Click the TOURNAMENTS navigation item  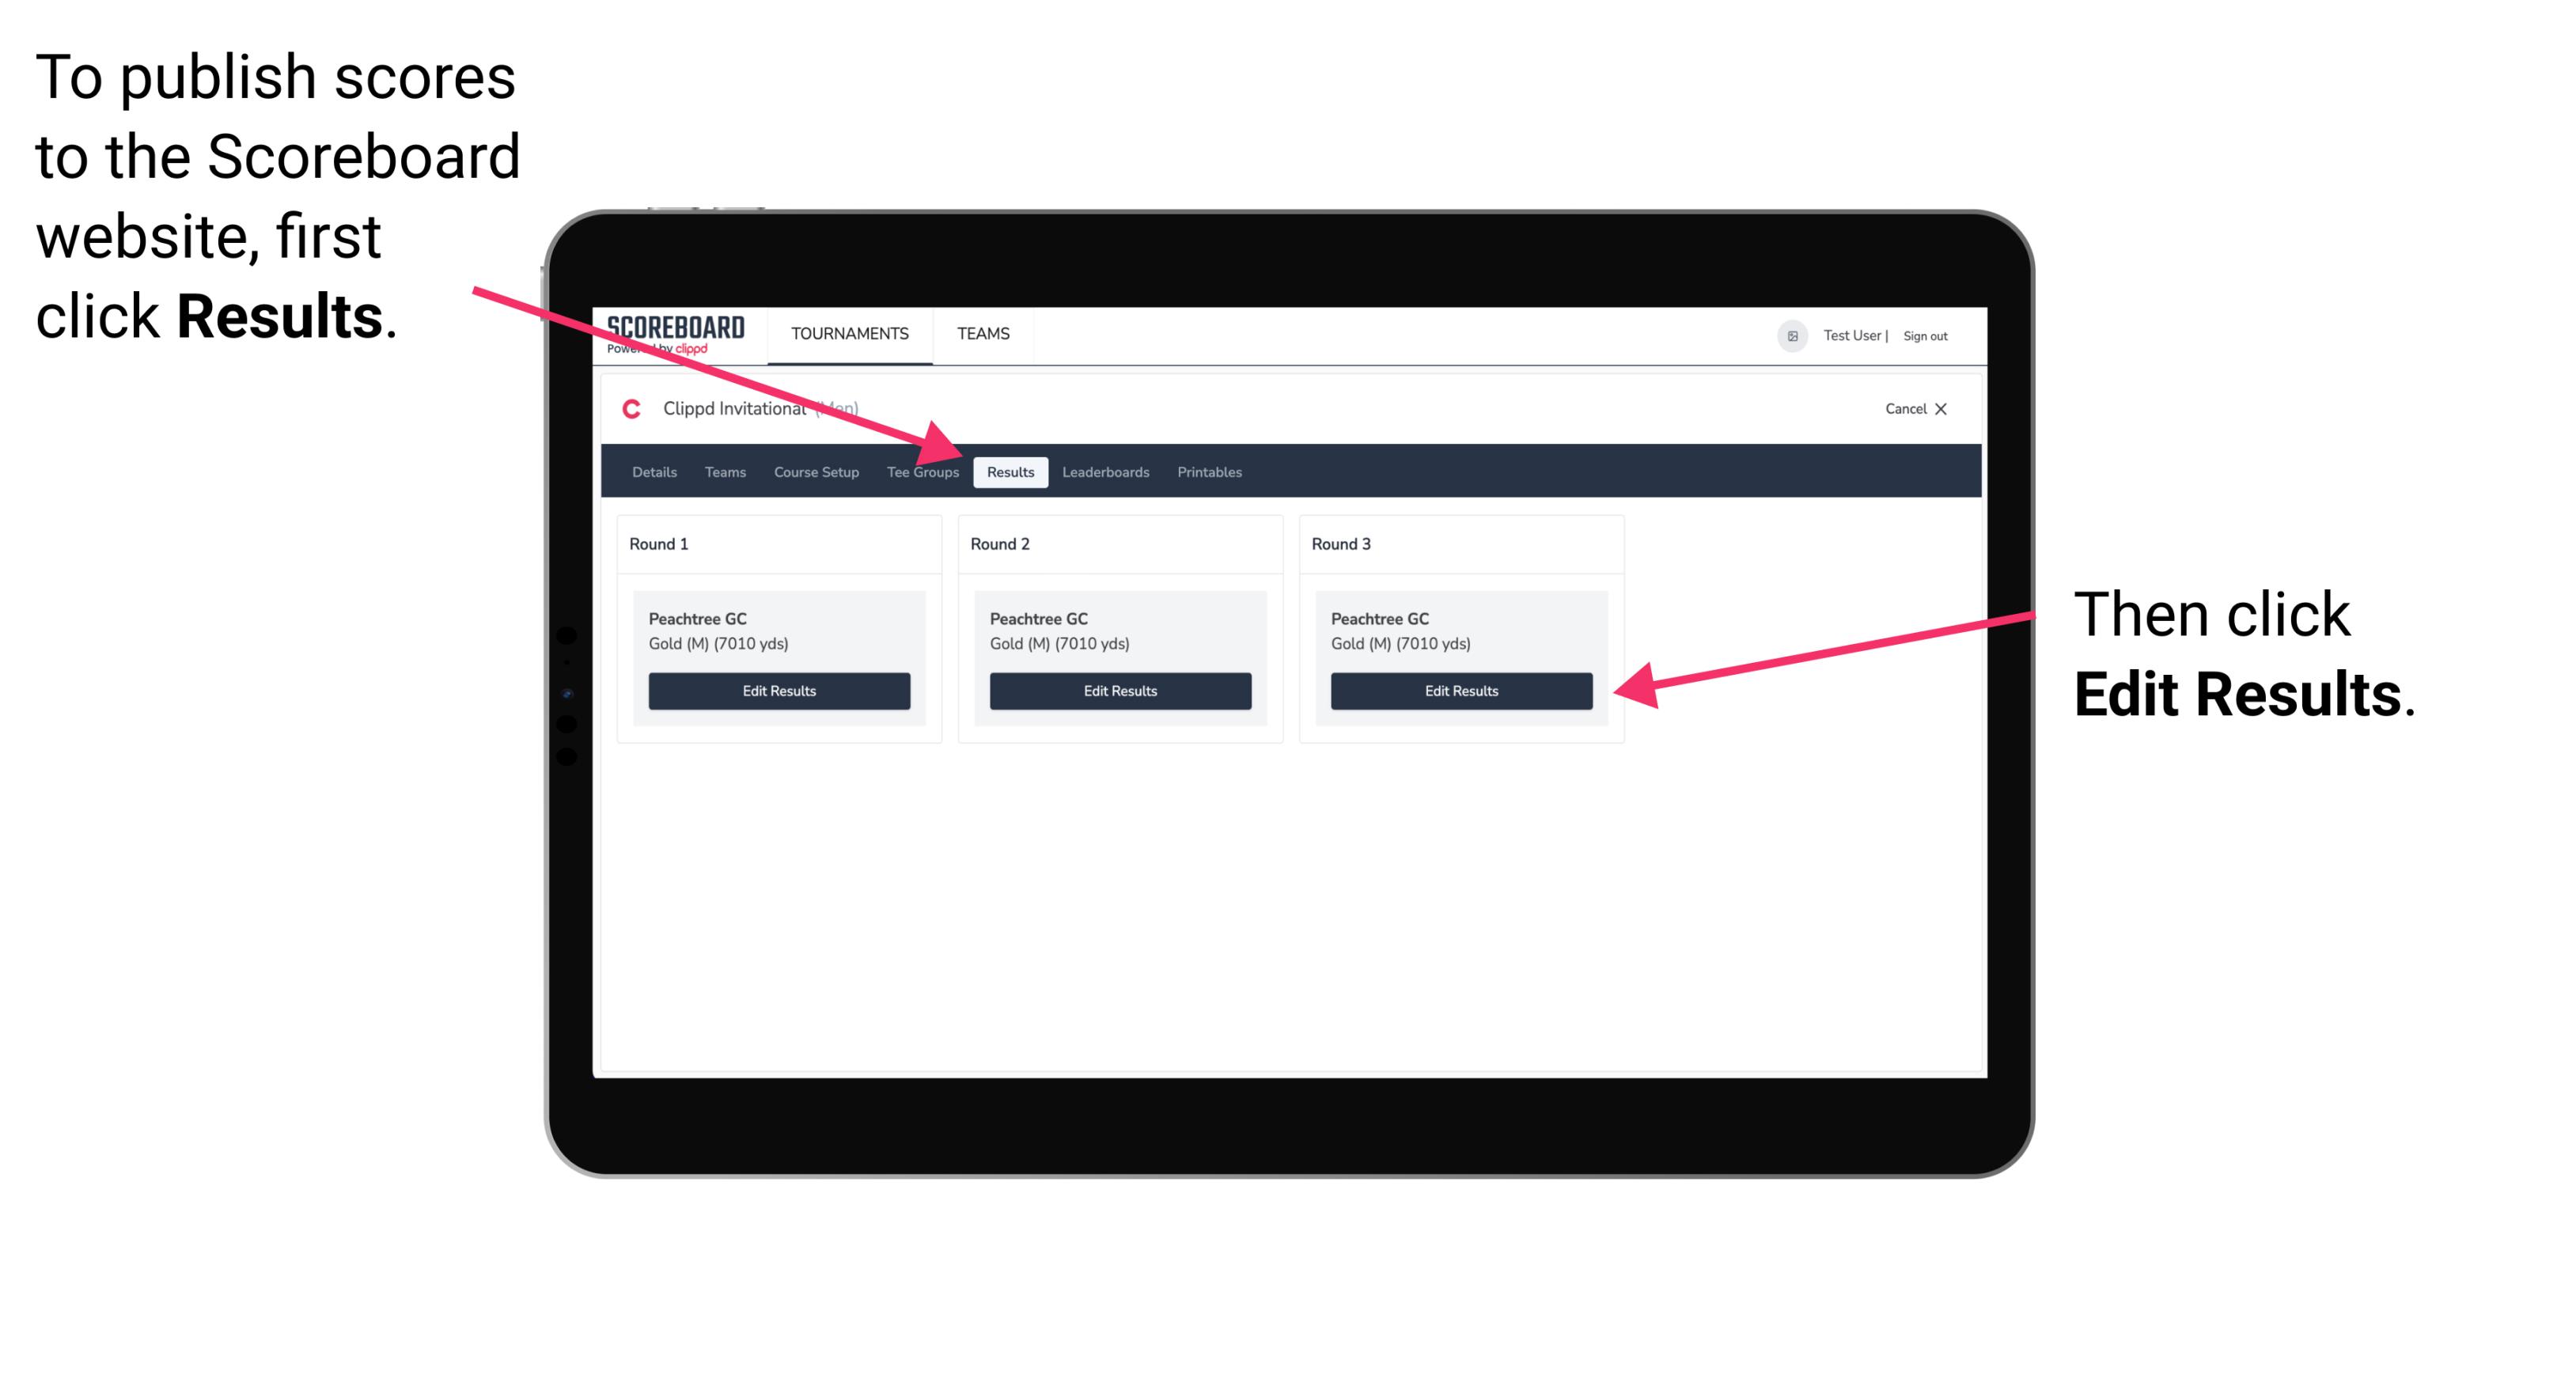845,333
